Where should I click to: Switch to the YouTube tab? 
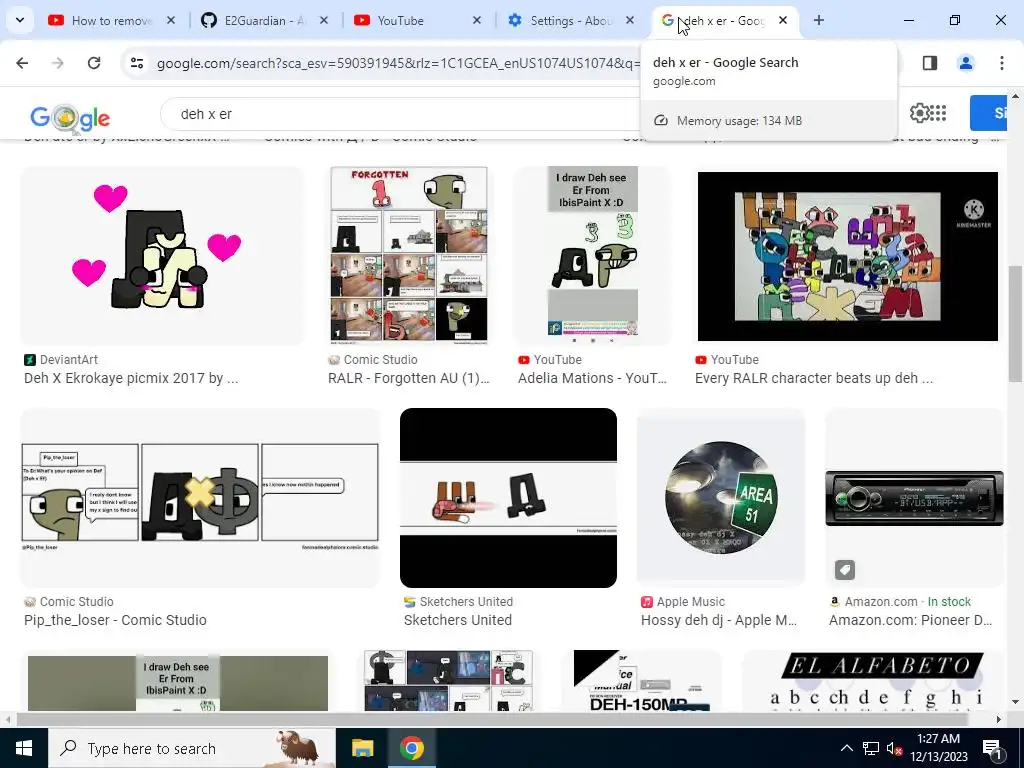(x=418, y=21)
